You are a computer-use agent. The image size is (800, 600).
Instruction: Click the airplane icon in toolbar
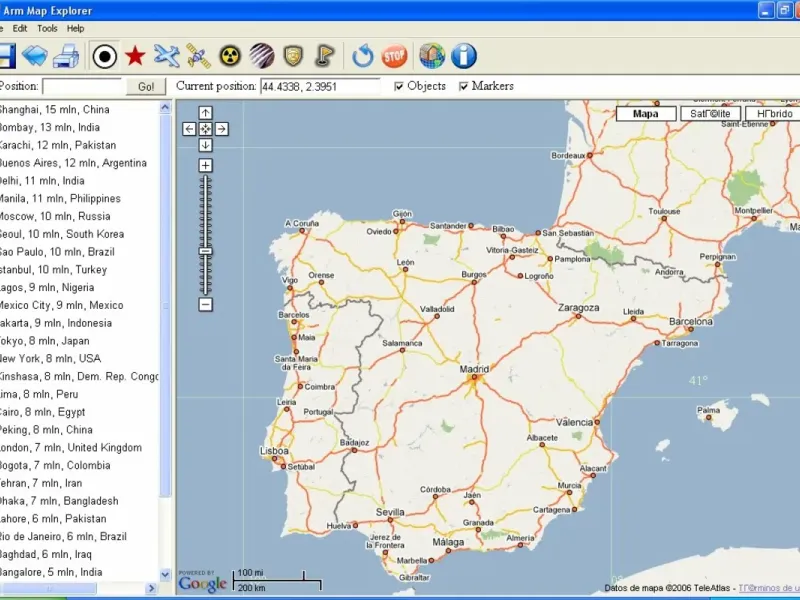167,56
